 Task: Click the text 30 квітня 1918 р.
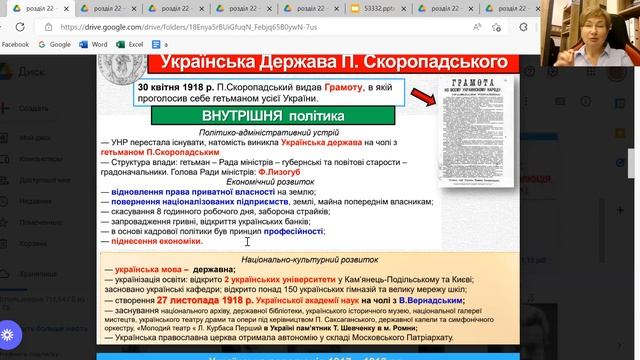pos(176,87)
